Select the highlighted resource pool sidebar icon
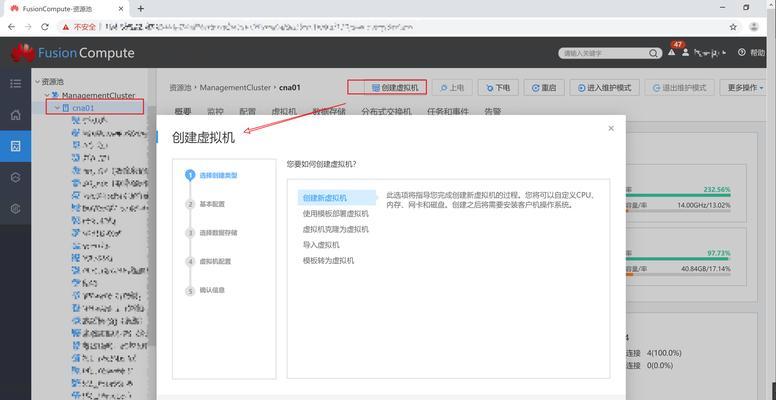 (15, 146)
